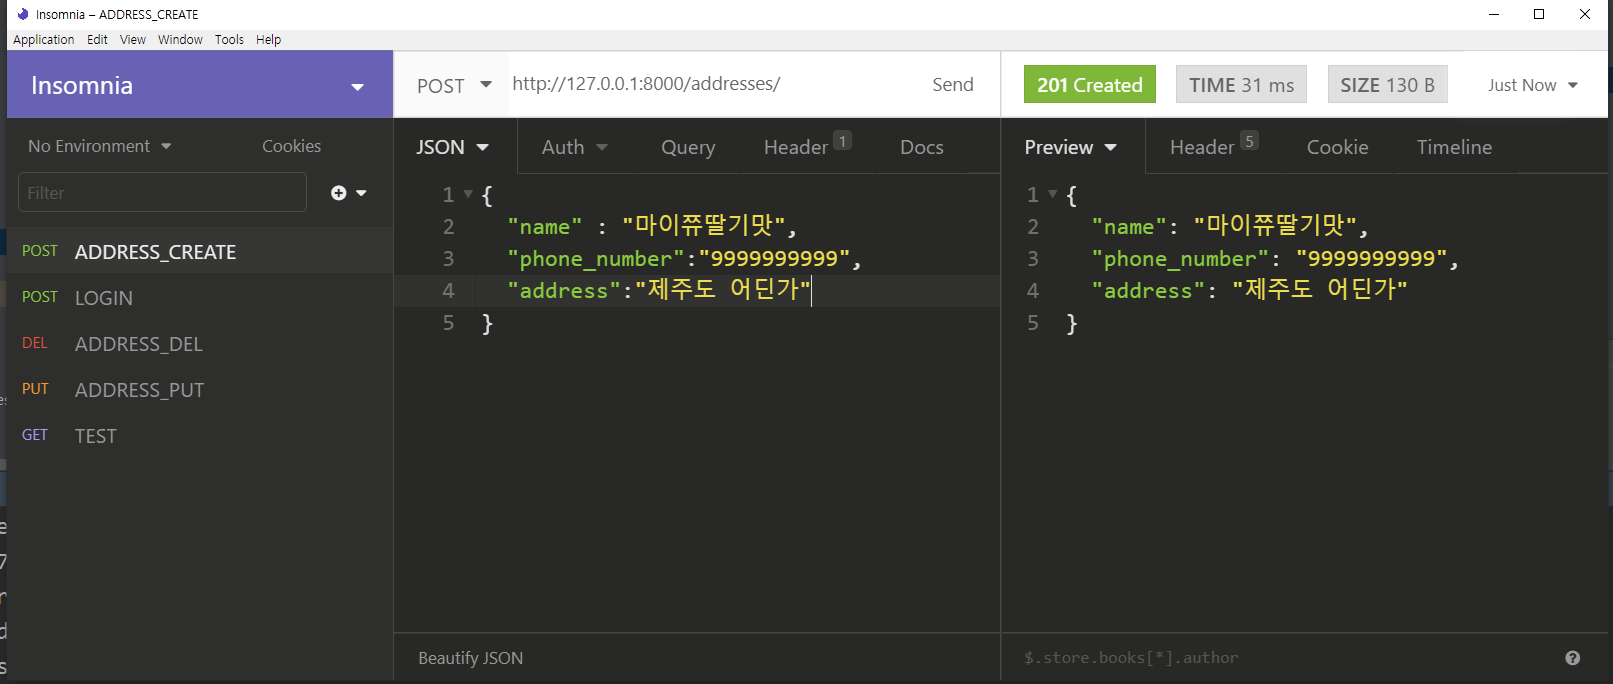The height and width of the screenshot is (684, 1613).
Task: Switch to the response Cookie tab
Action: [1337, 147]
